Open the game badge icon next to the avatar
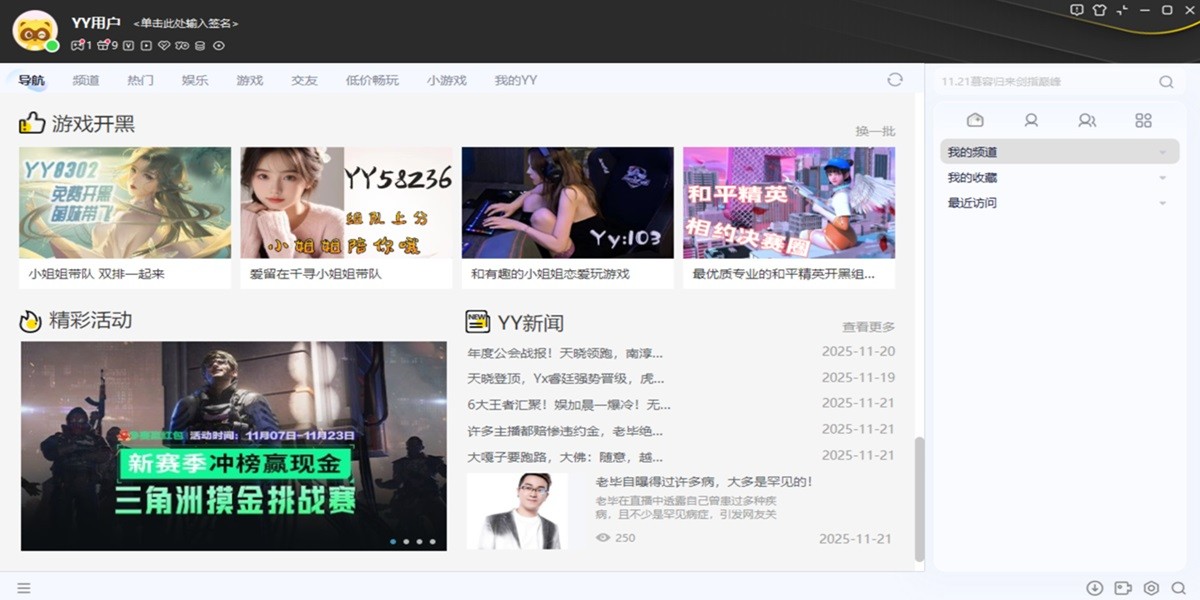 pyautogui.click(x=78, y=45)
